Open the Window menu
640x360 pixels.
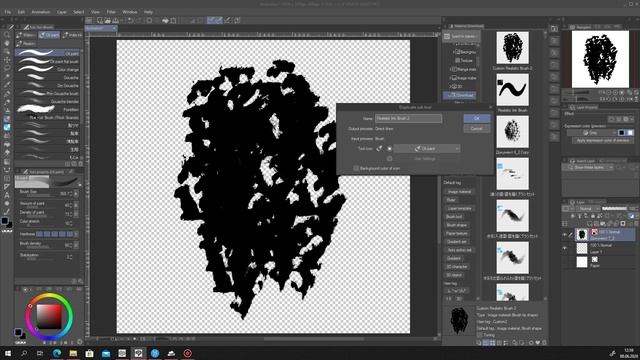[130, 12]
